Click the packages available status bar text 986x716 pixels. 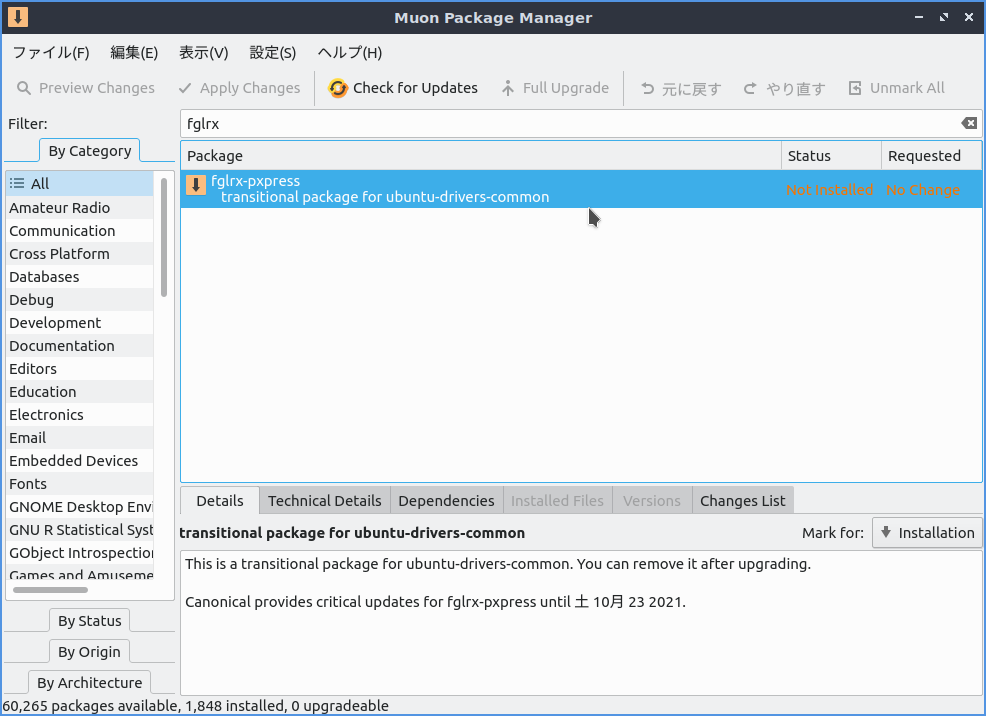click(196, 706)
